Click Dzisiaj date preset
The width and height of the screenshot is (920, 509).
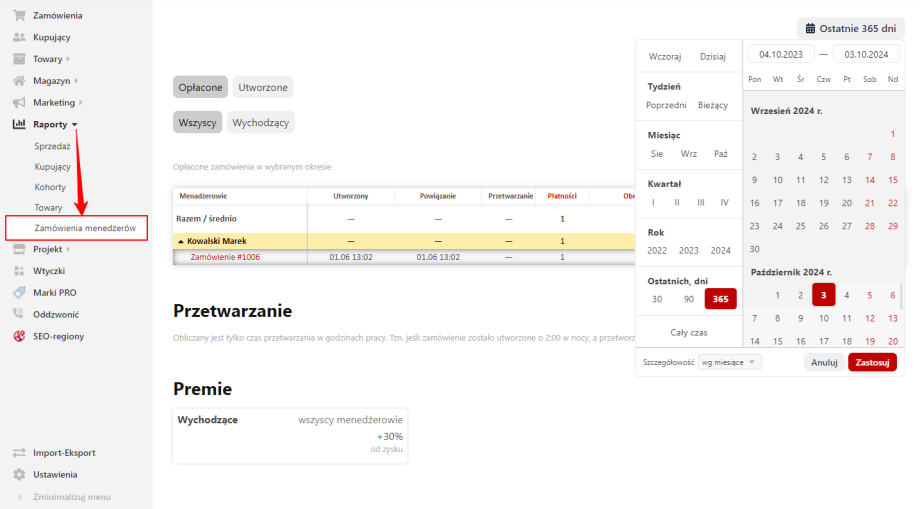713,56
